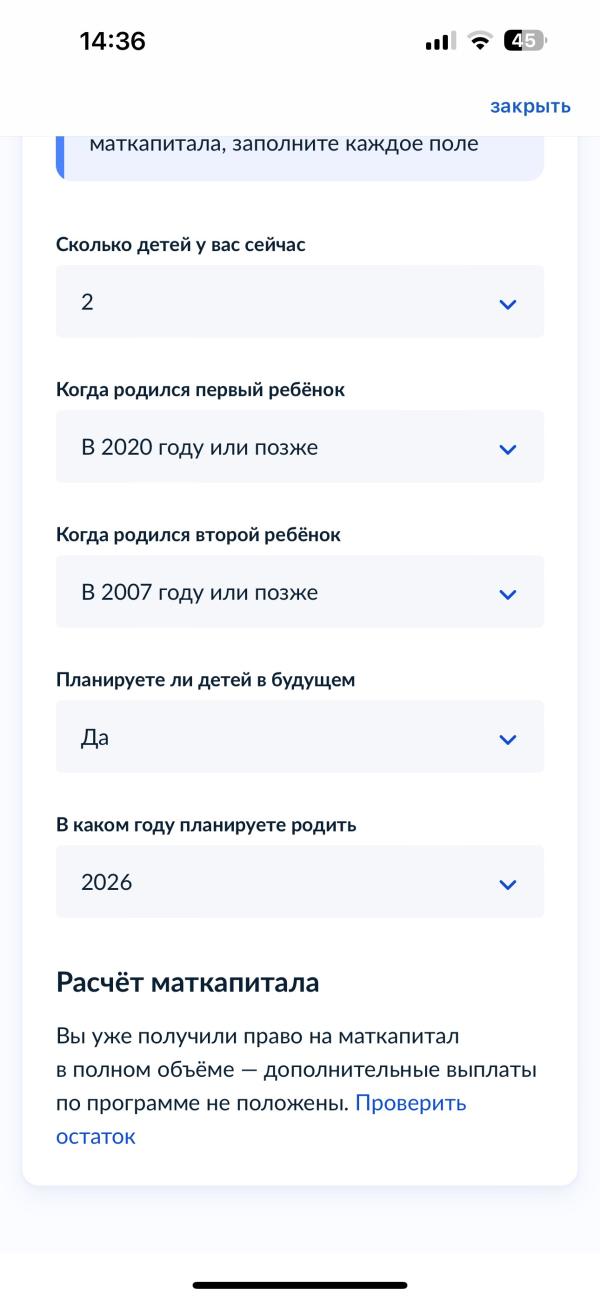
Task: Tap the 'Расчёт маткапитала' heading
Action: coord(186,982)
